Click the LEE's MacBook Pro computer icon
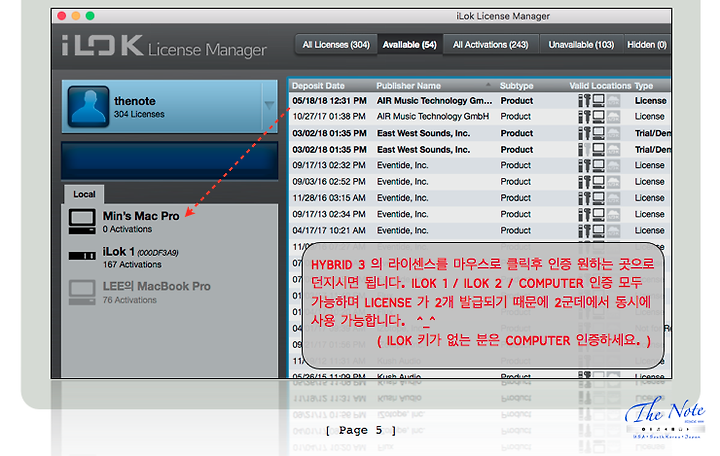 pyautogui.click(x=82, y=293)
